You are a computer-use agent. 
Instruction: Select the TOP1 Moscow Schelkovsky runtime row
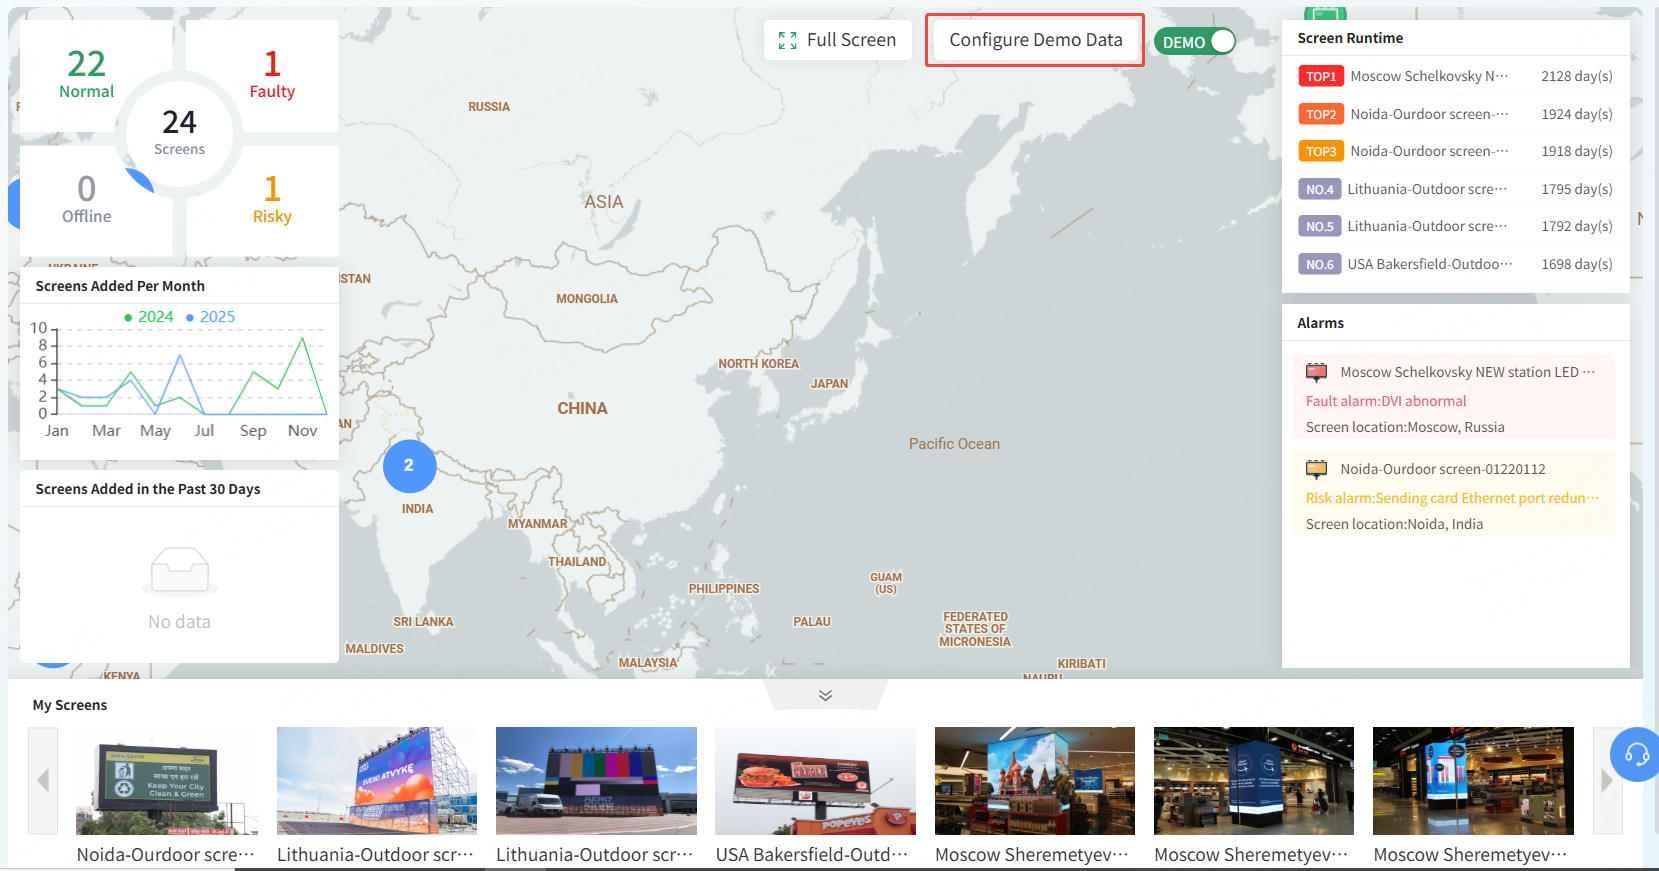point(1455,76)
